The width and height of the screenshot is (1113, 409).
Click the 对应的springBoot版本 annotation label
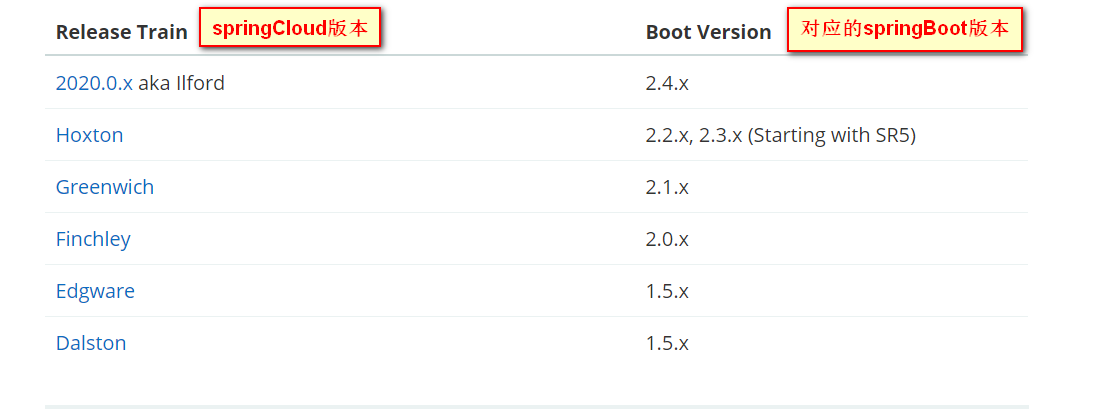click(905, 29)
